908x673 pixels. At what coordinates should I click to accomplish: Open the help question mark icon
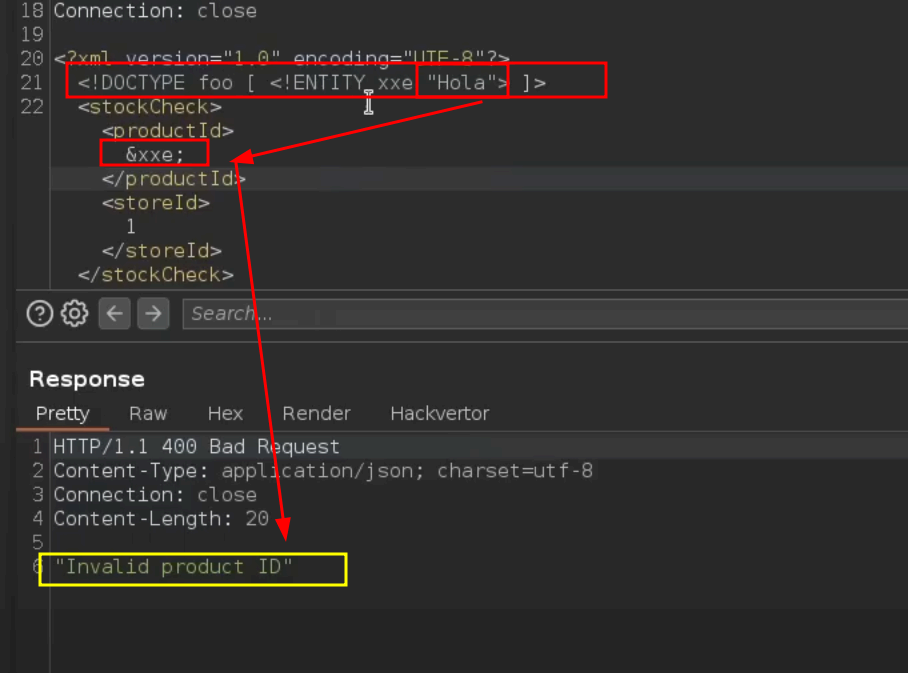[40, 314]
